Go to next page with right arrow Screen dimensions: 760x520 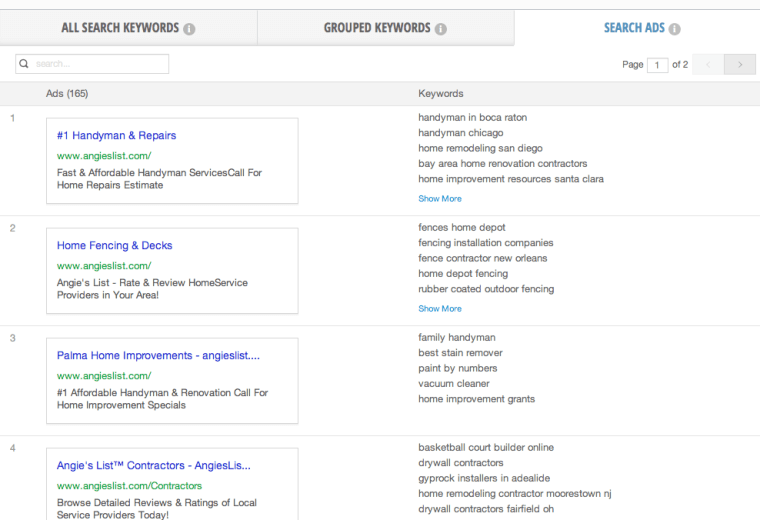click(x=740, y=64)
